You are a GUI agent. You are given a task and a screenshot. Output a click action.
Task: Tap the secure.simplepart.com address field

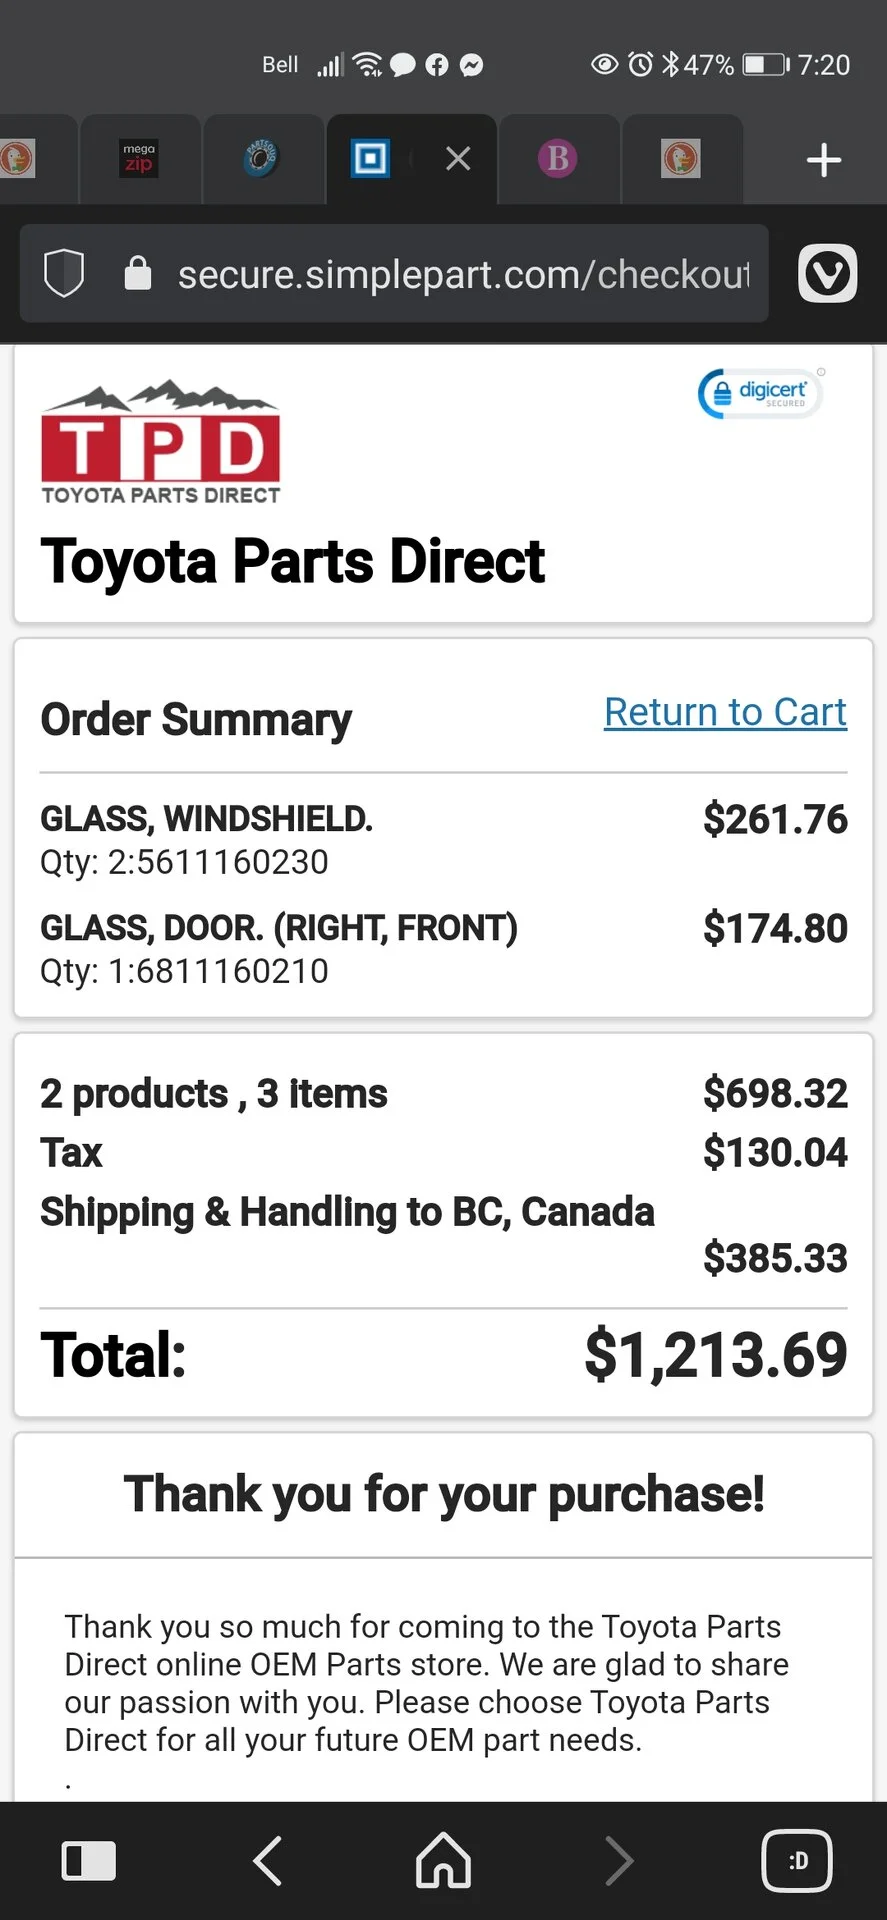tap(463, 274)
